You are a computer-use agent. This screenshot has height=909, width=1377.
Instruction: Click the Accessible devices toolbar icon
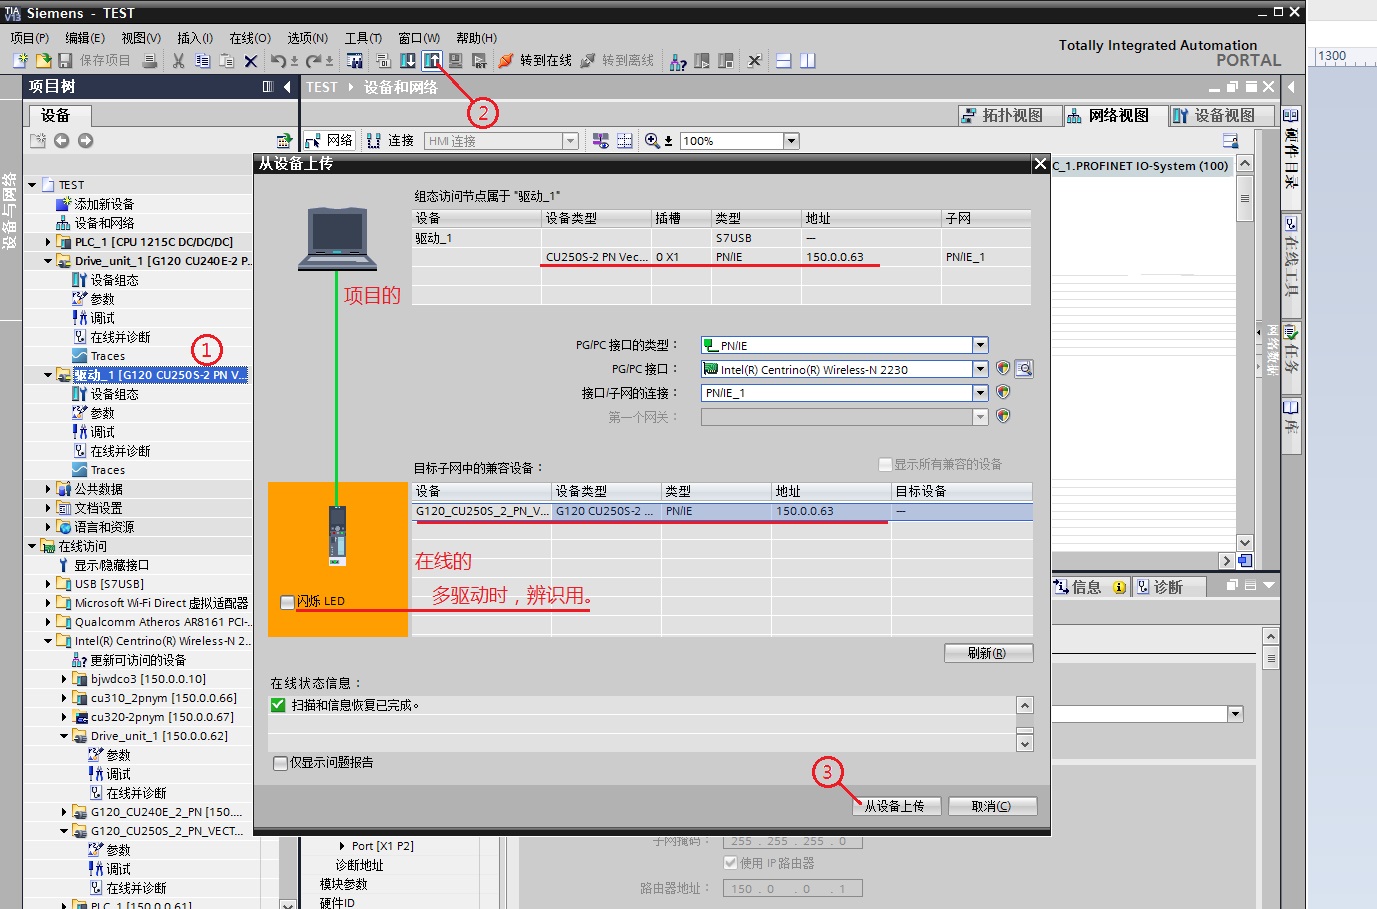pos(678,61)
